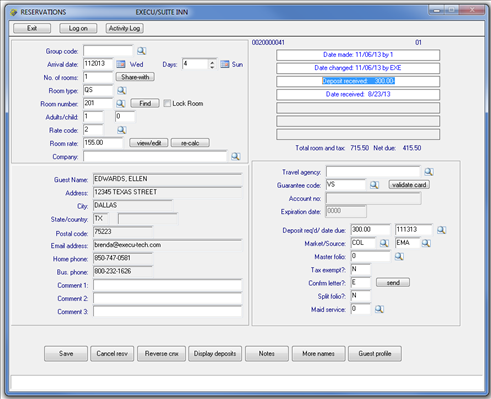Screen dimensions: 491x399
Task: Focus the Split folio field
Action: (361, 296)
